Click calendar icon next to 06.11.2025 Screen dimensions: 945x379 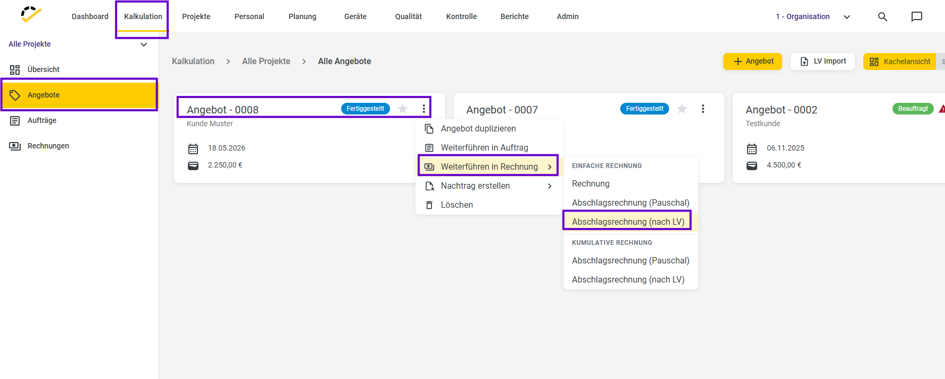point(752,148)
